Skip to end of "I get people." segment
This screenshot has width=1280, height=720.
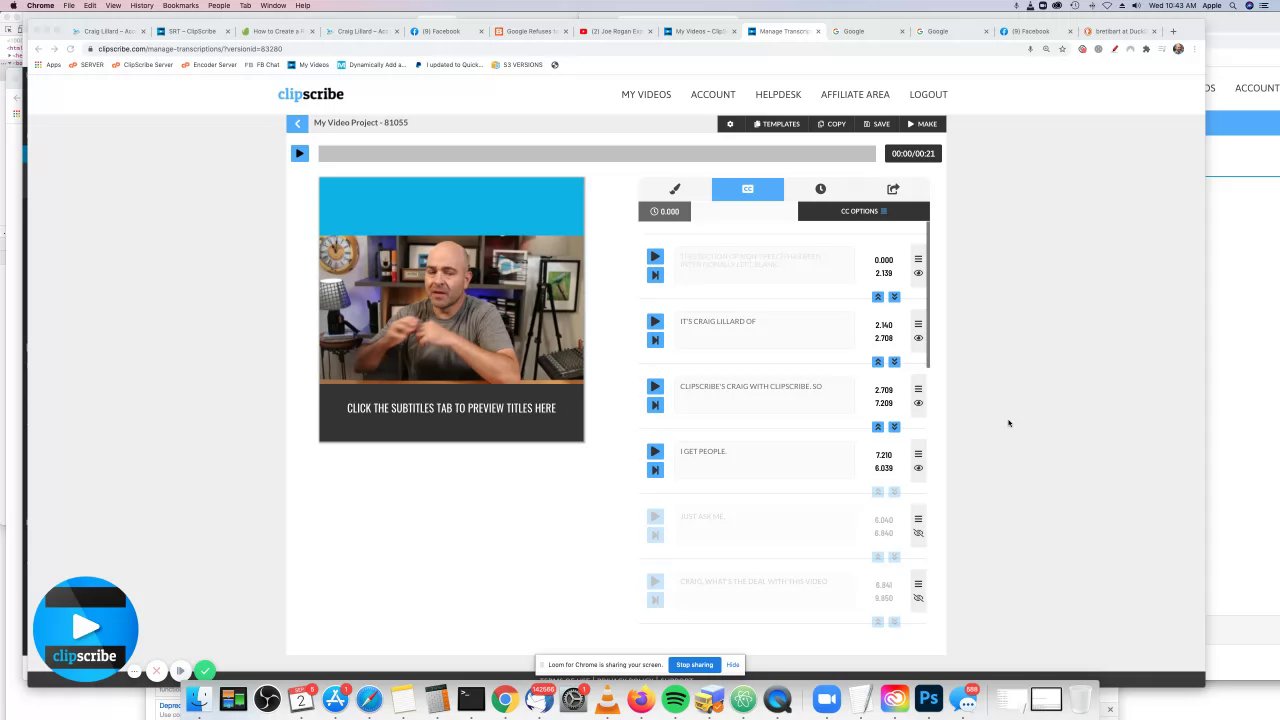click(x=655, y=470)
